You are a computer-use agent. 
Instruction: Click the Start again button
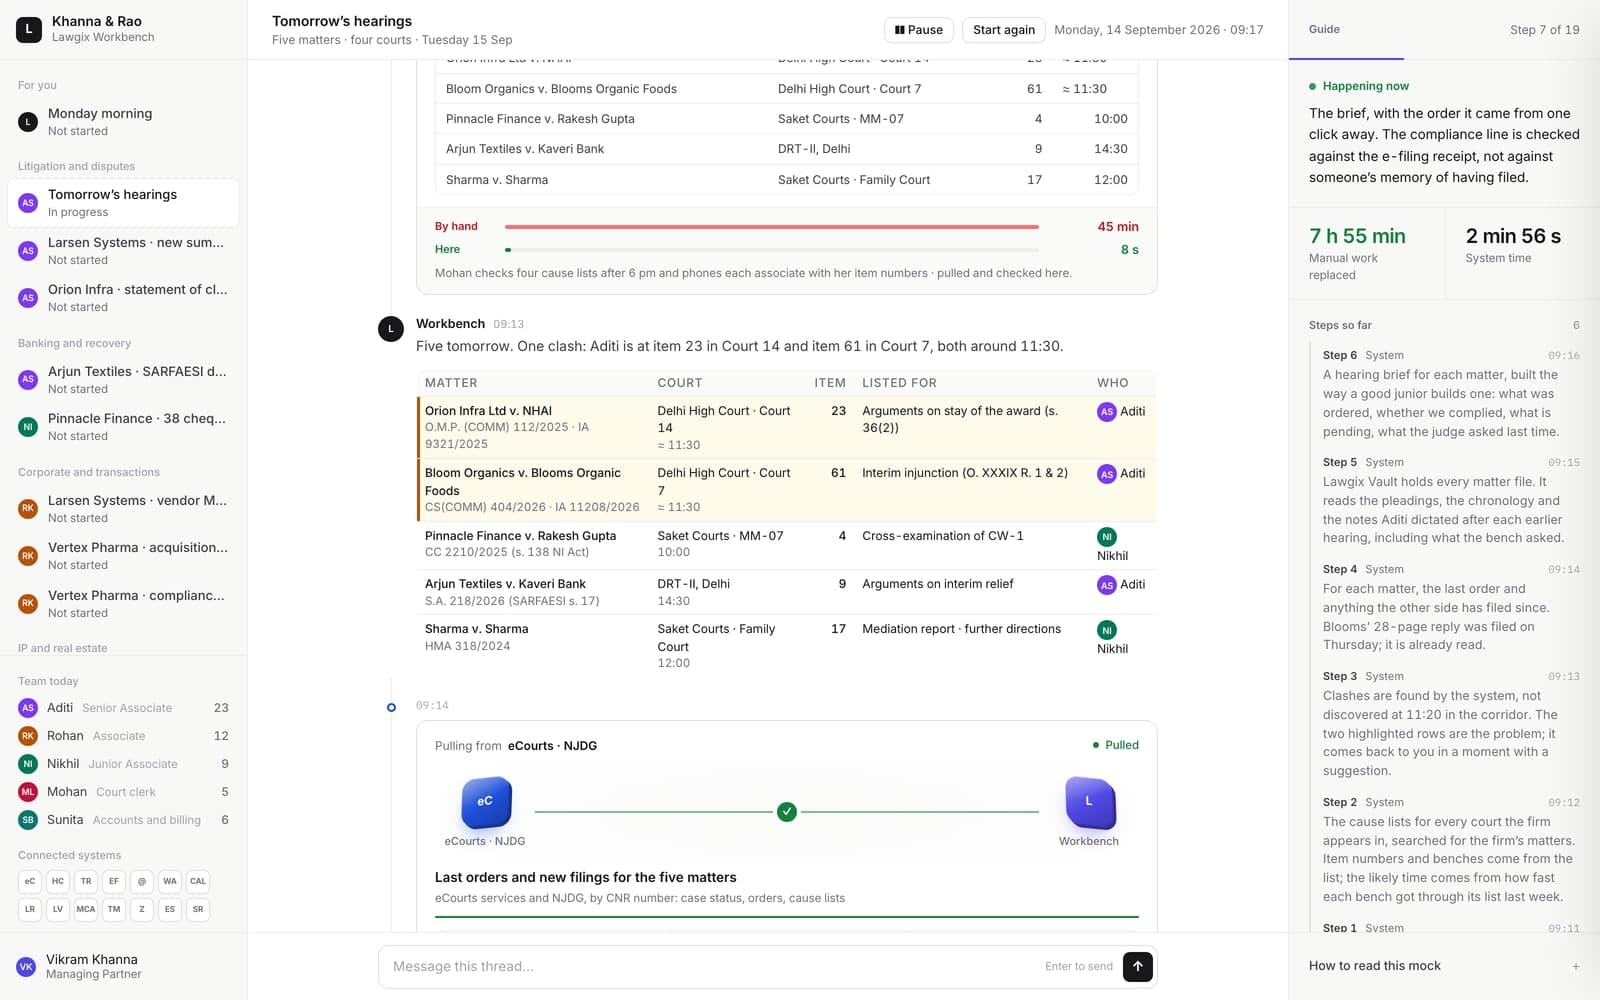click(x=1004, y=30)
